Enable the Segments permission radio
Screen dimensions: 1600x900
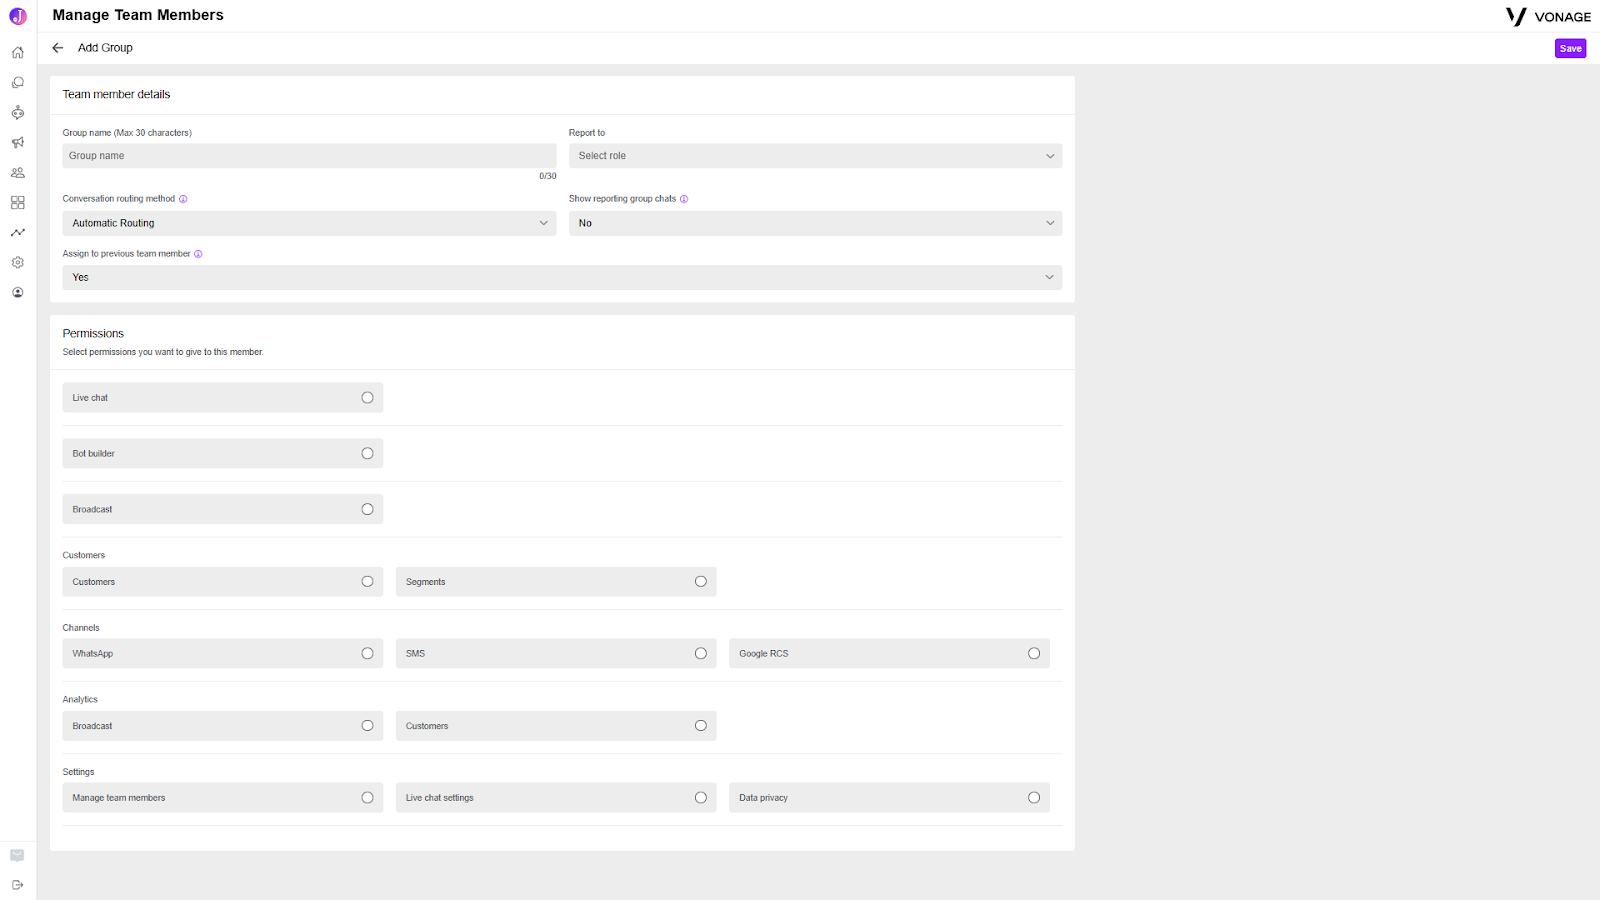click(x=701, y=582)
